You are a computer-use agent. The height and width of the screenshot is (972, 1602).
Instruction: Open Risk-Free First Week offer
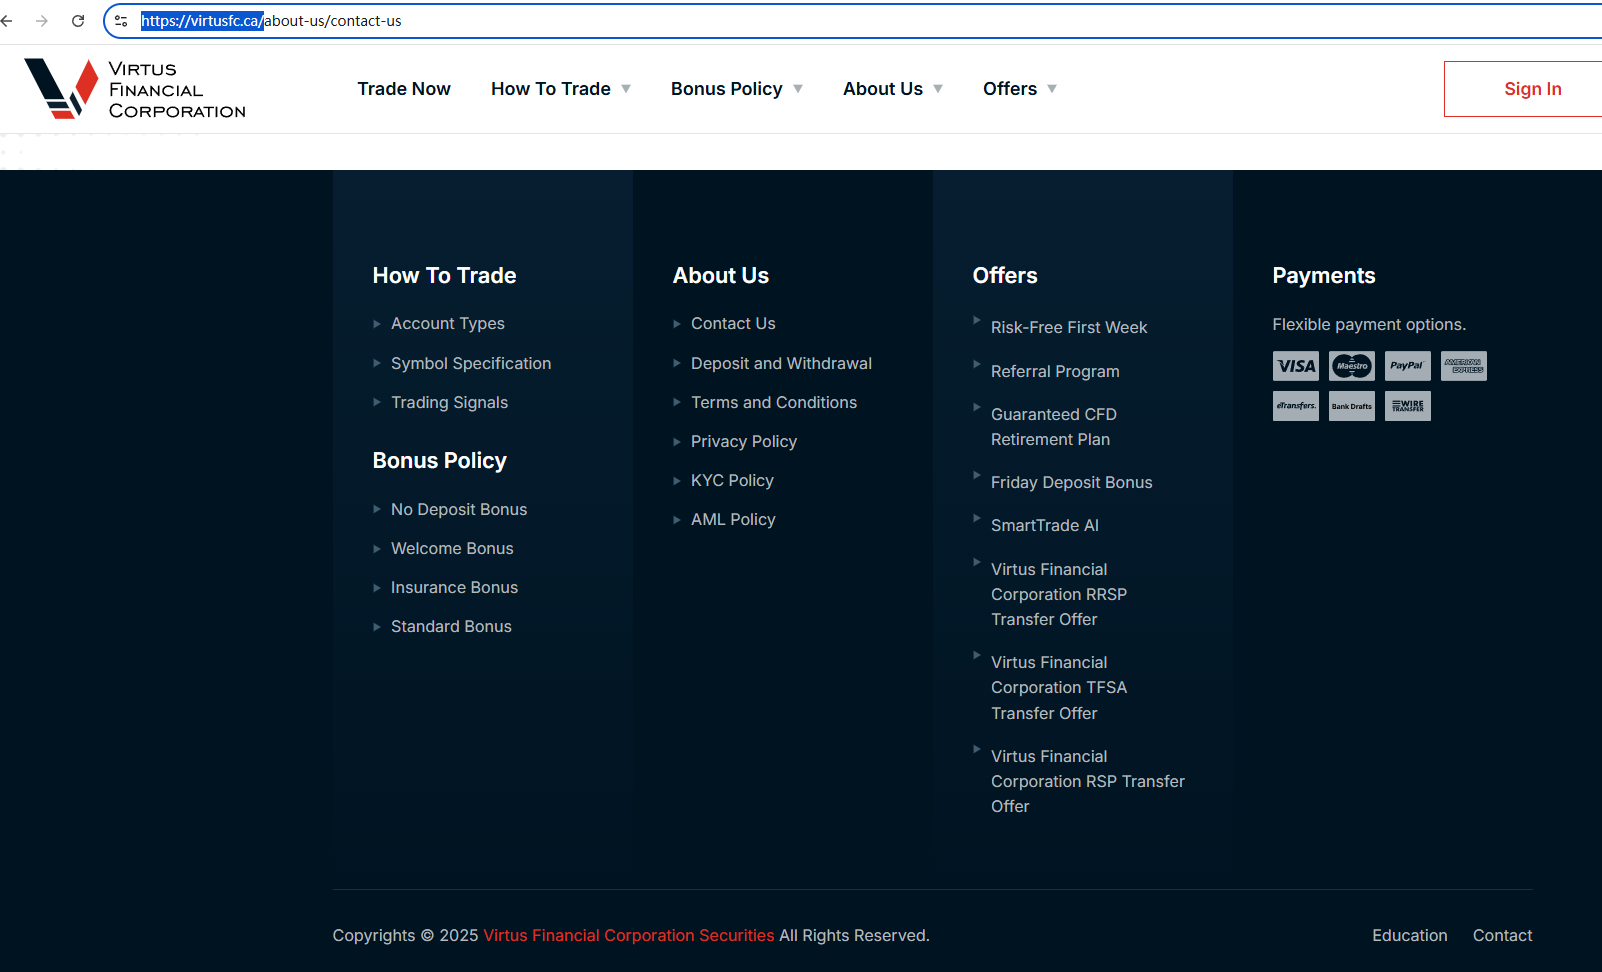click(x=1069, y=328)
